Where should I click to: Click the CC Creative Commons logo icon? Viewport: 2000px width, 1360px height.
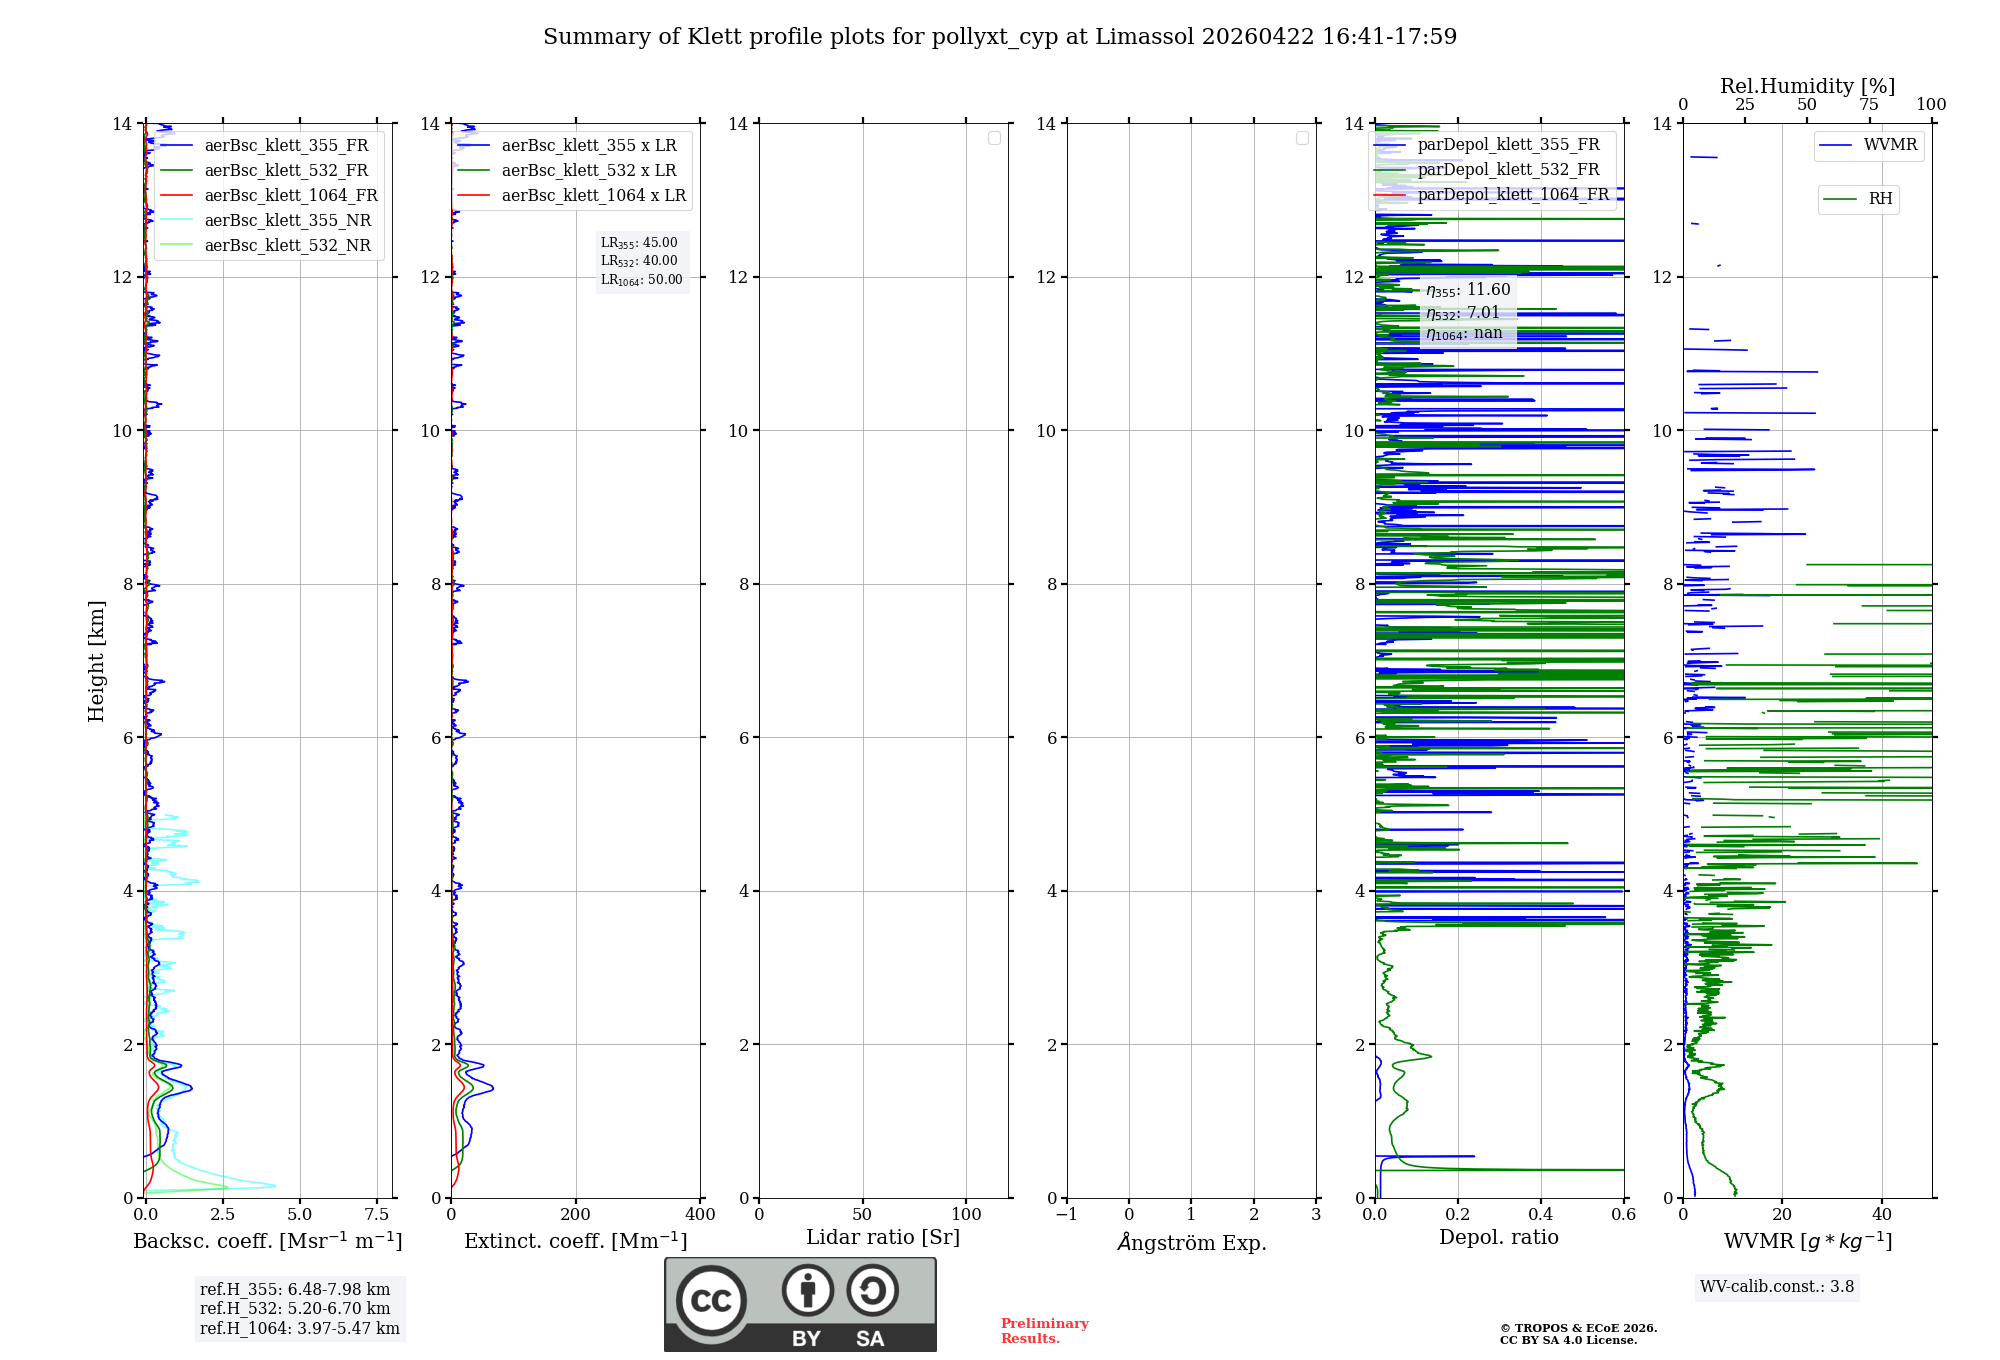pos(711,1300)
